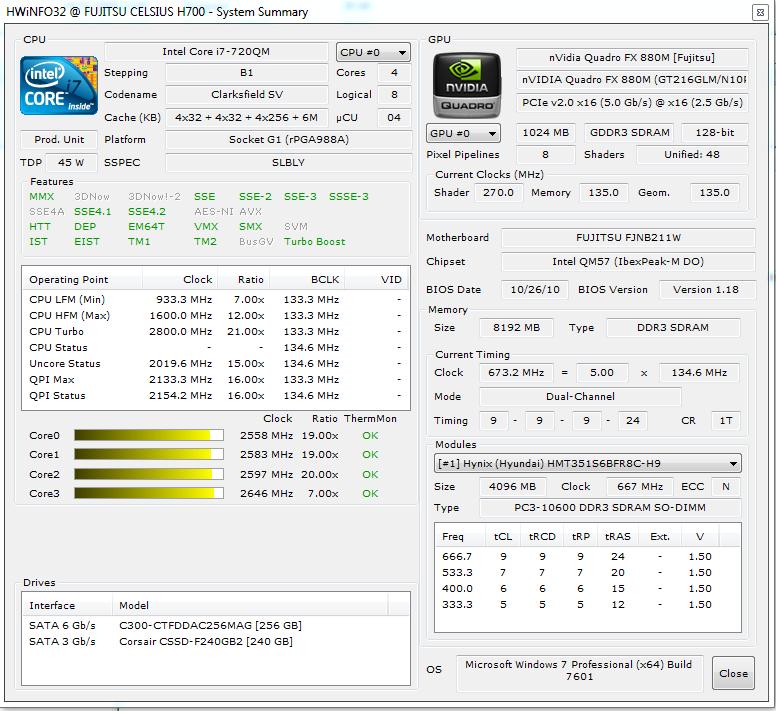Click the 128-bit bus width value

pyautogui.click(x=715, y=133)
